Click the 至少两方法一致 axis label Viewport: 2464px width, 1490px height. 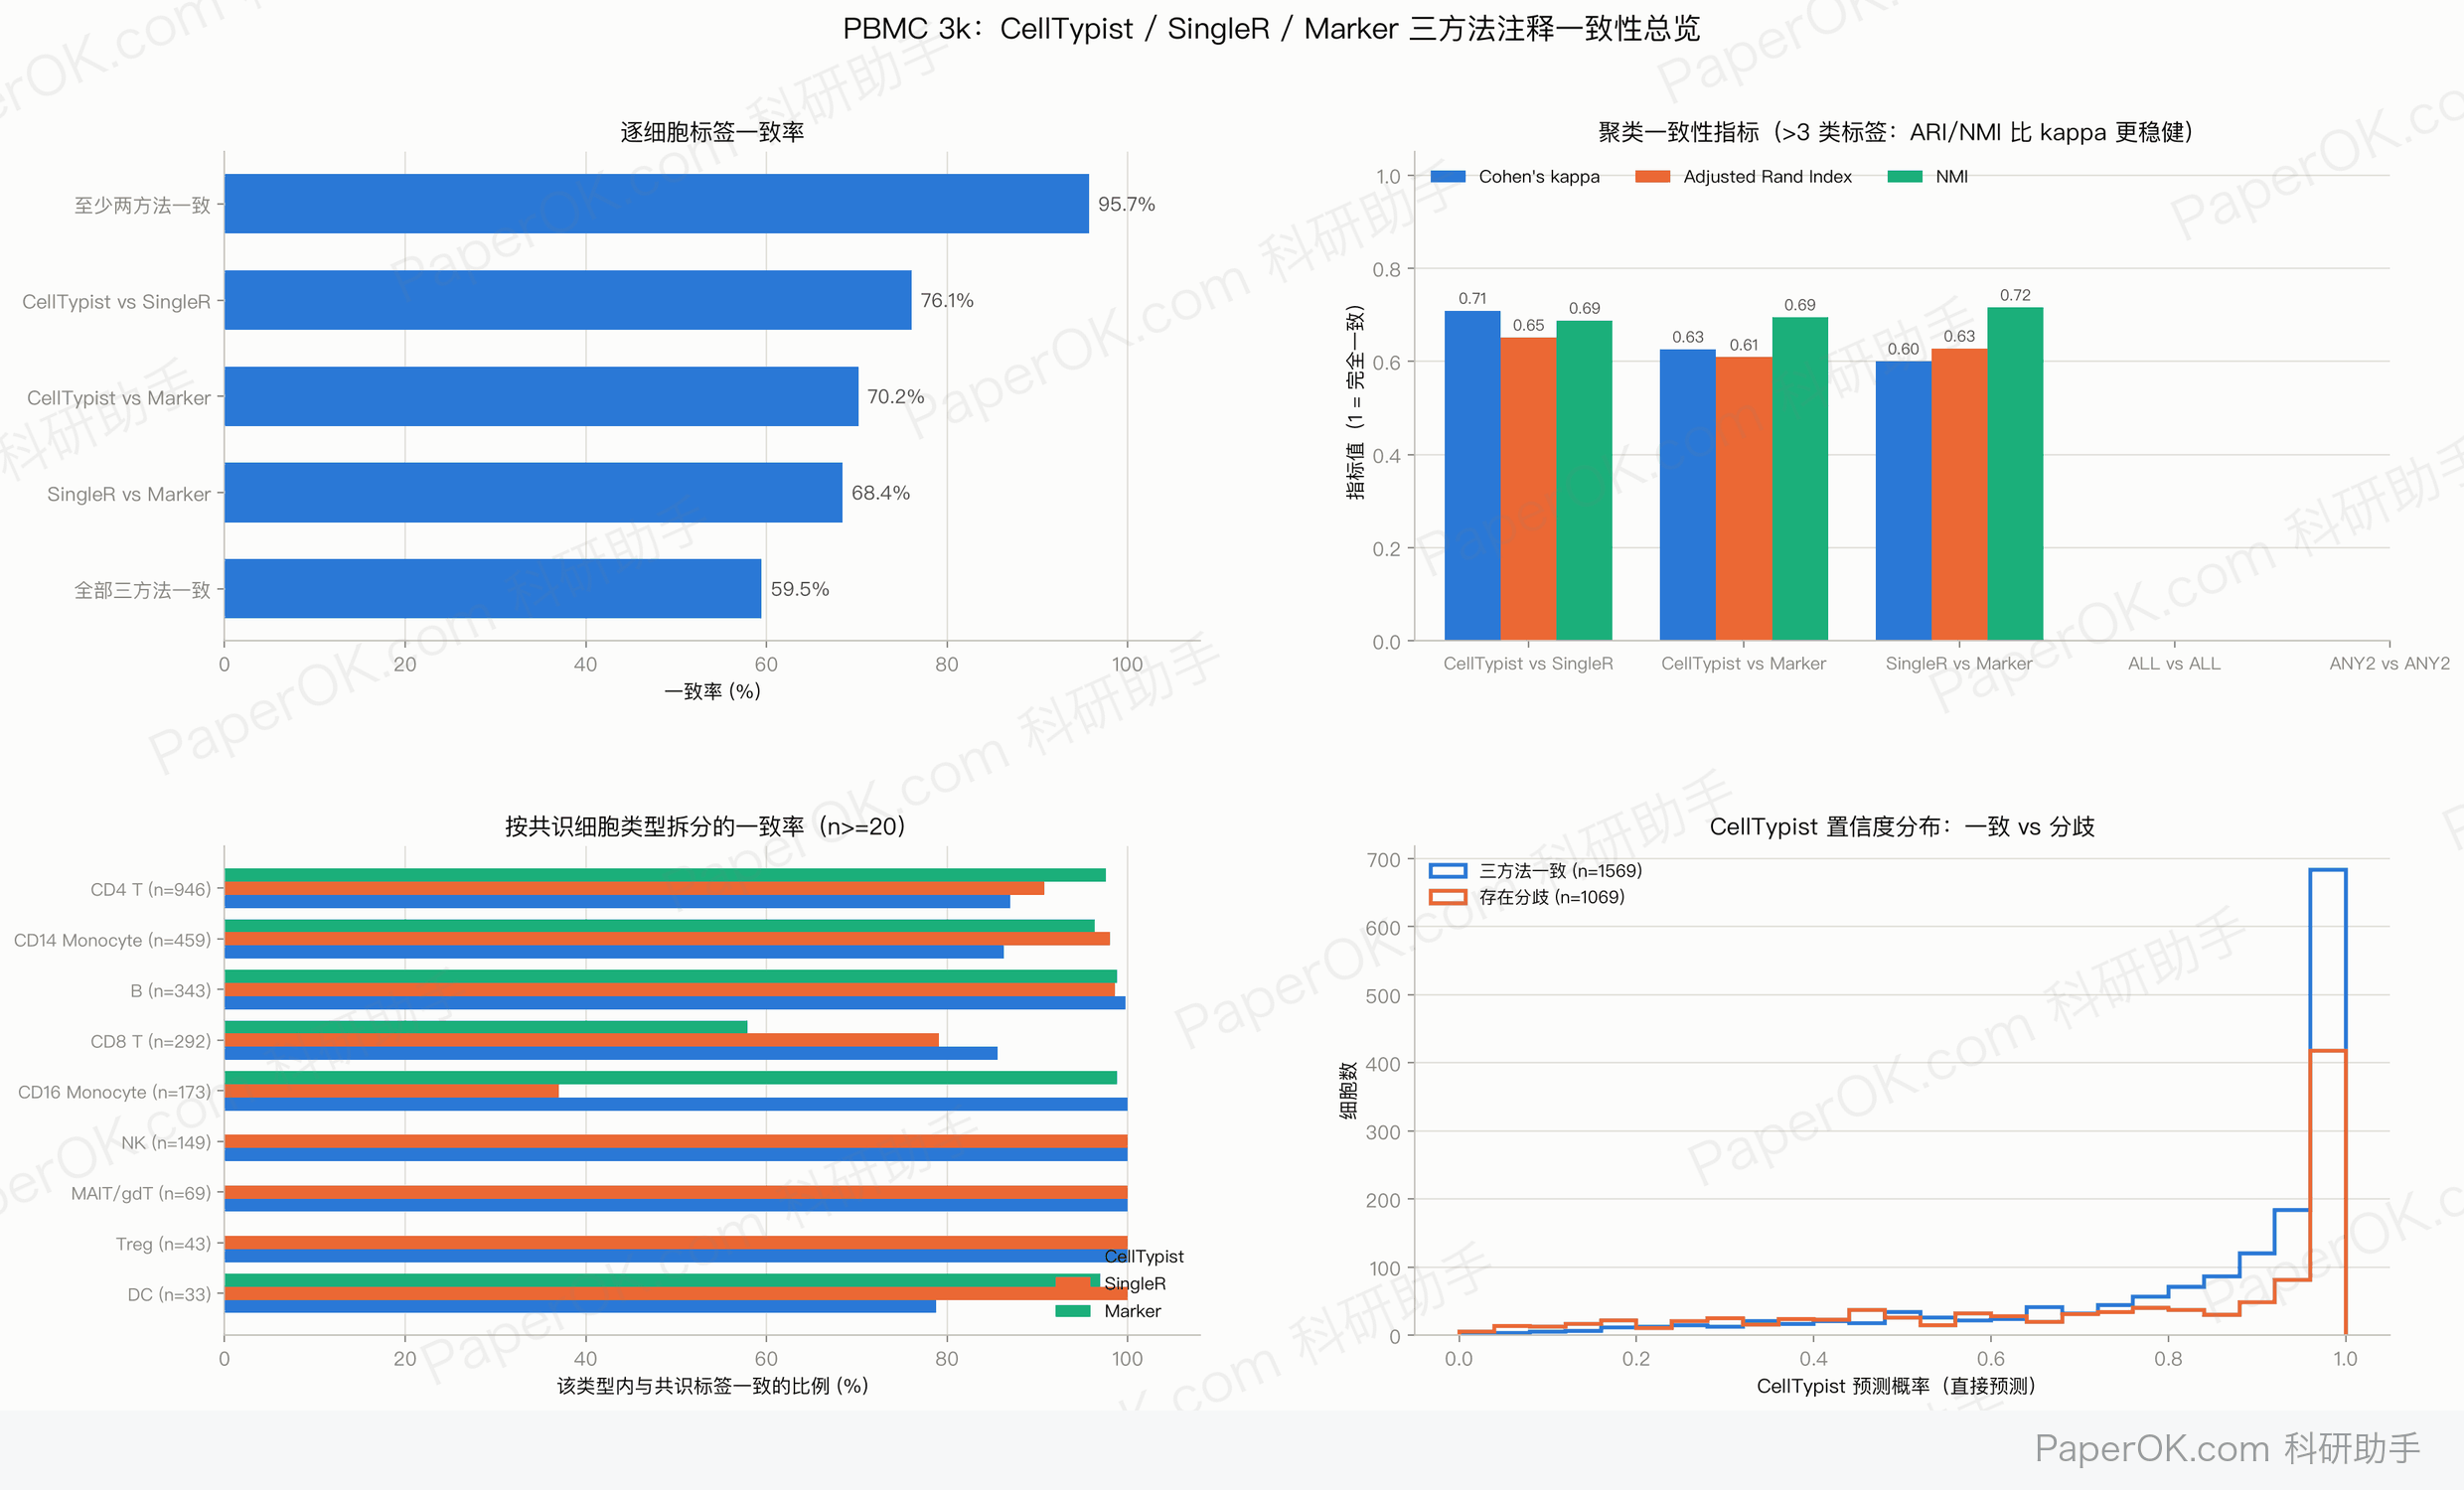pos(142,205)
